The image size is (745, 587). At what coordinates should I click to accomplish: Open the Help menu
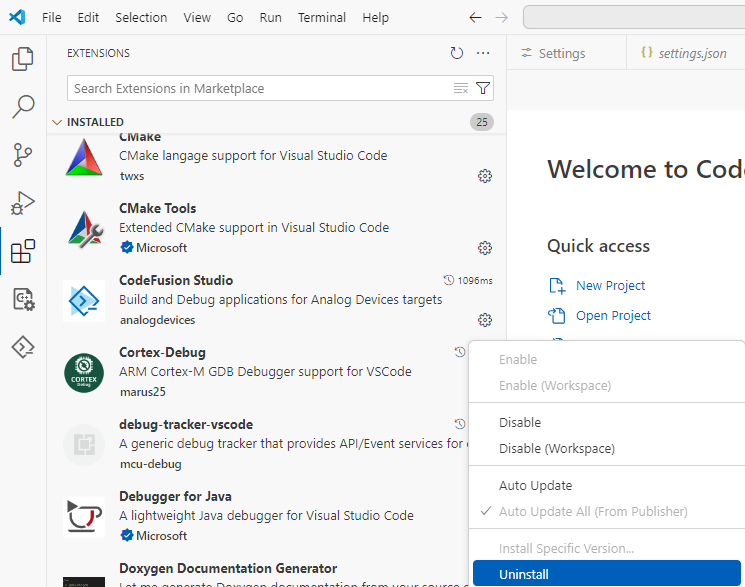375,18
